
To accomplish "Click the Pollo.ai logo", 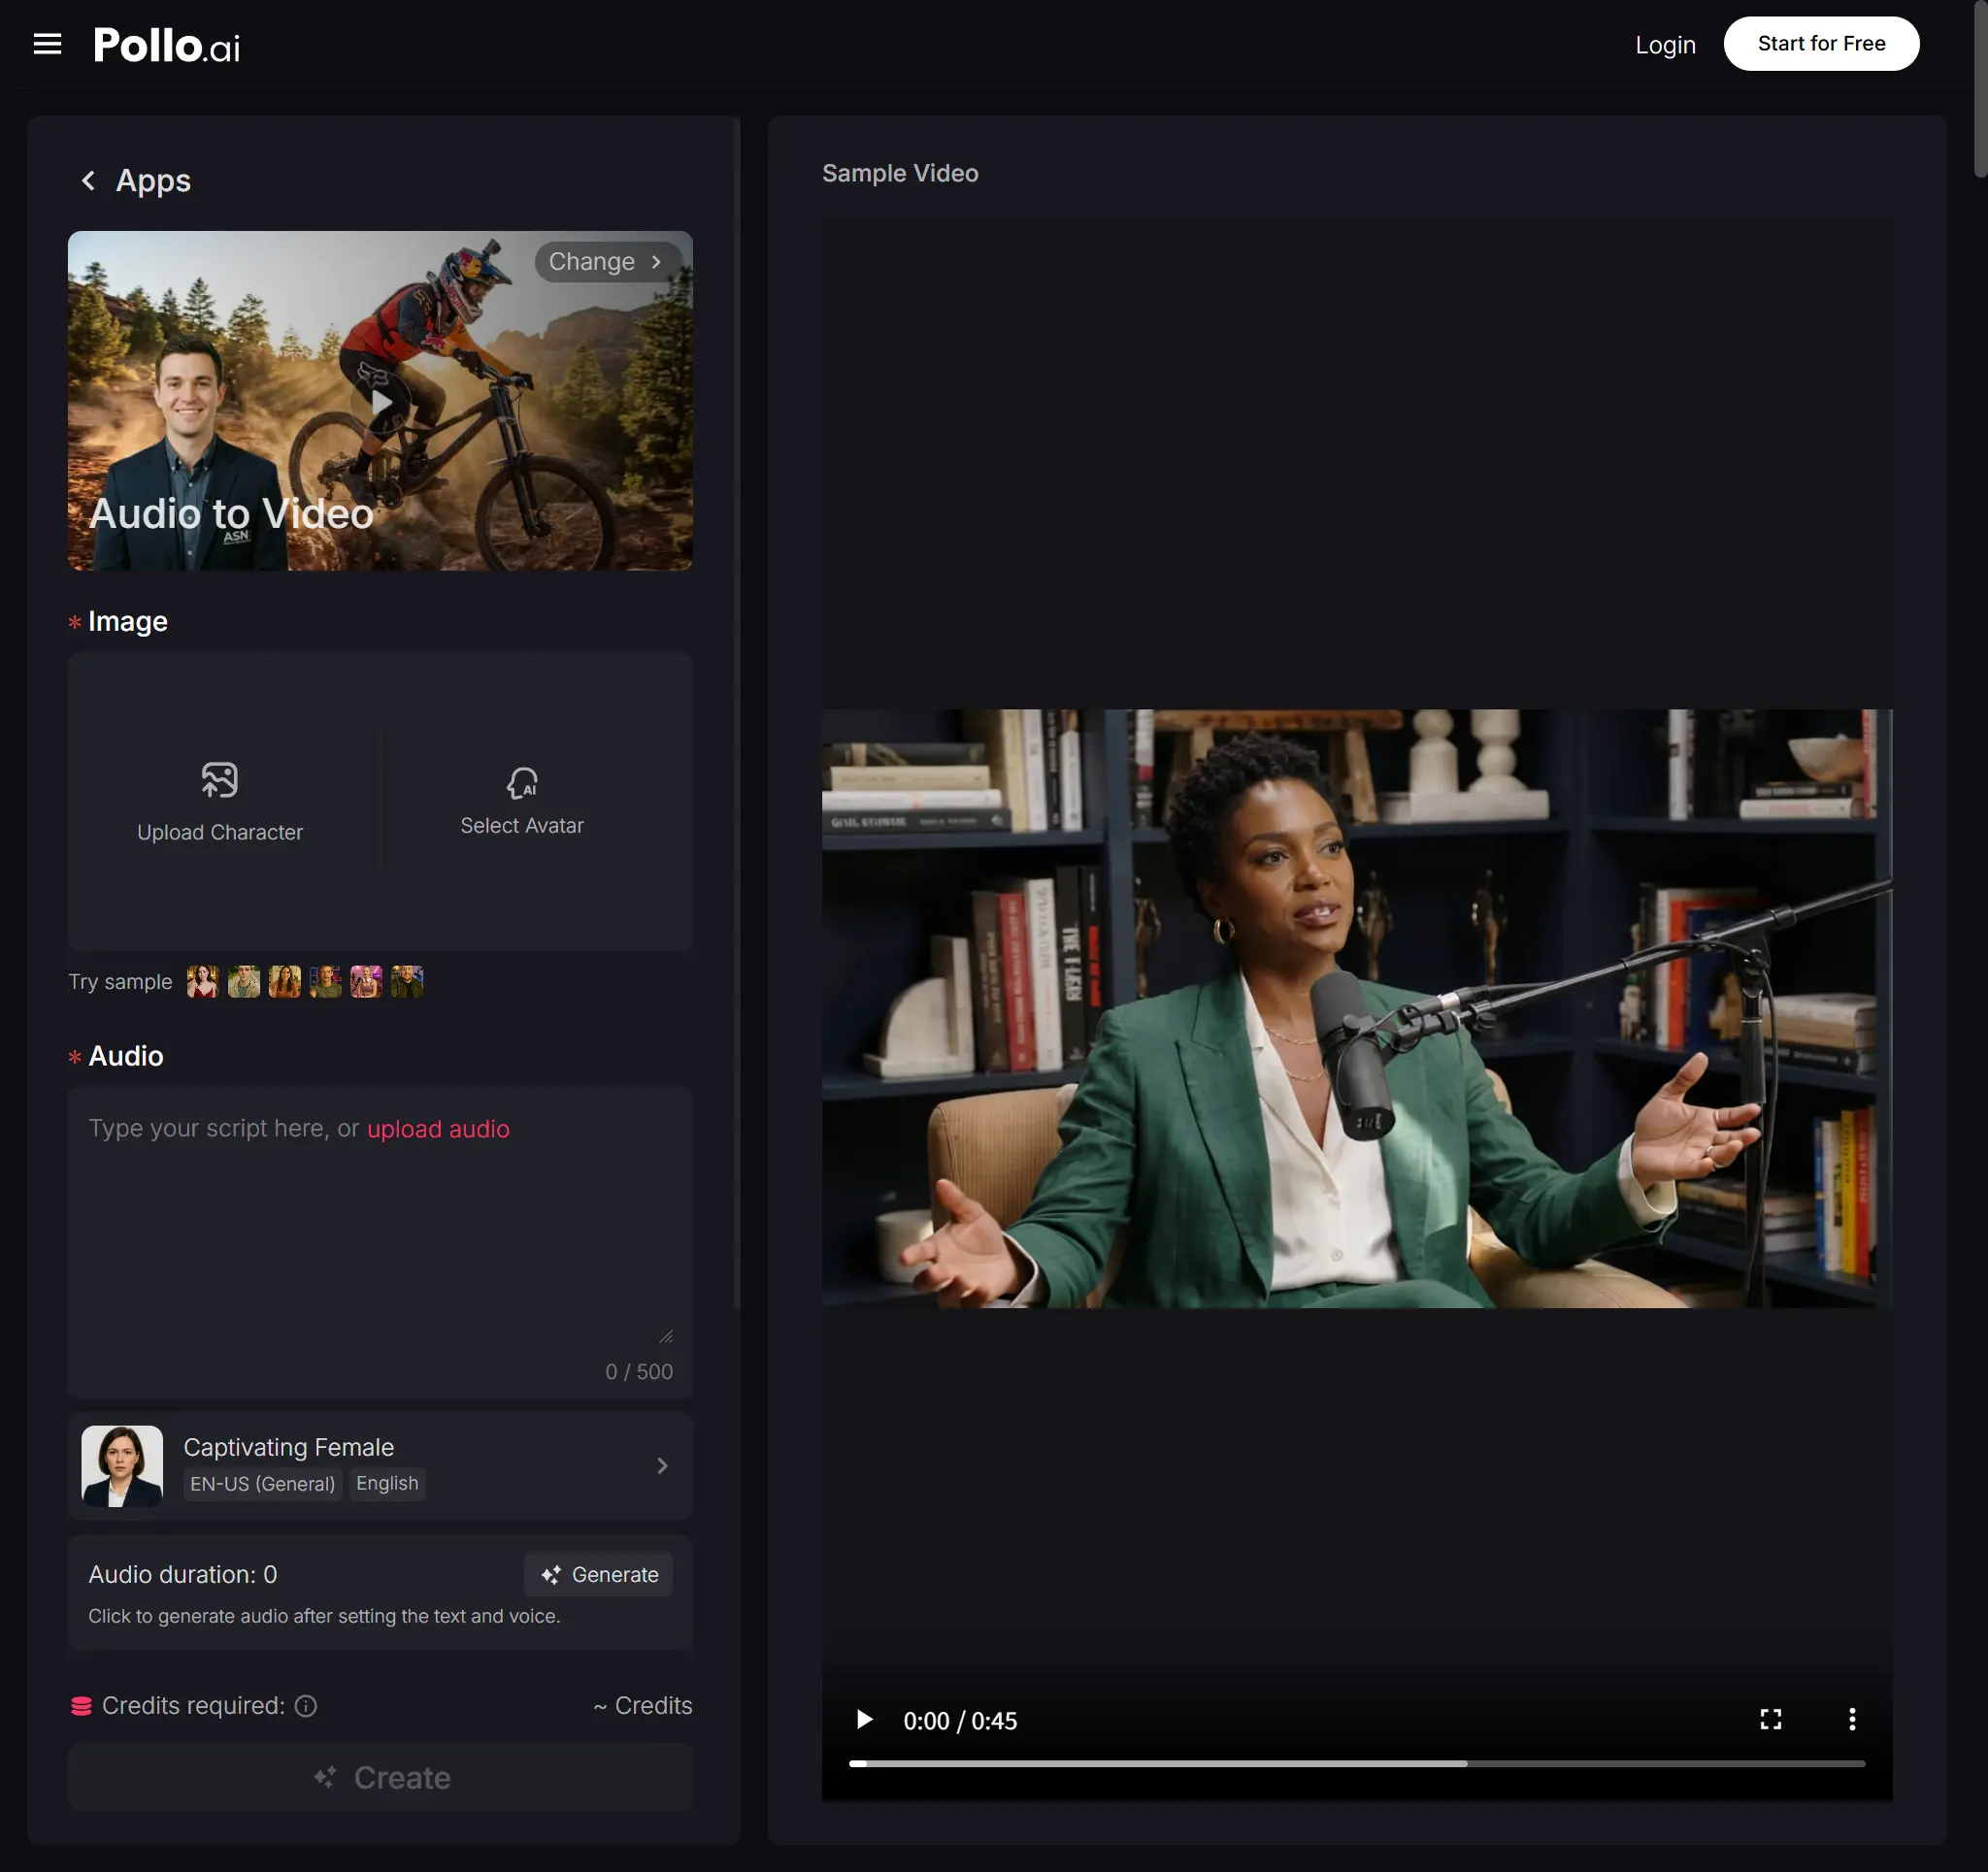I will (x=166, y=45).
